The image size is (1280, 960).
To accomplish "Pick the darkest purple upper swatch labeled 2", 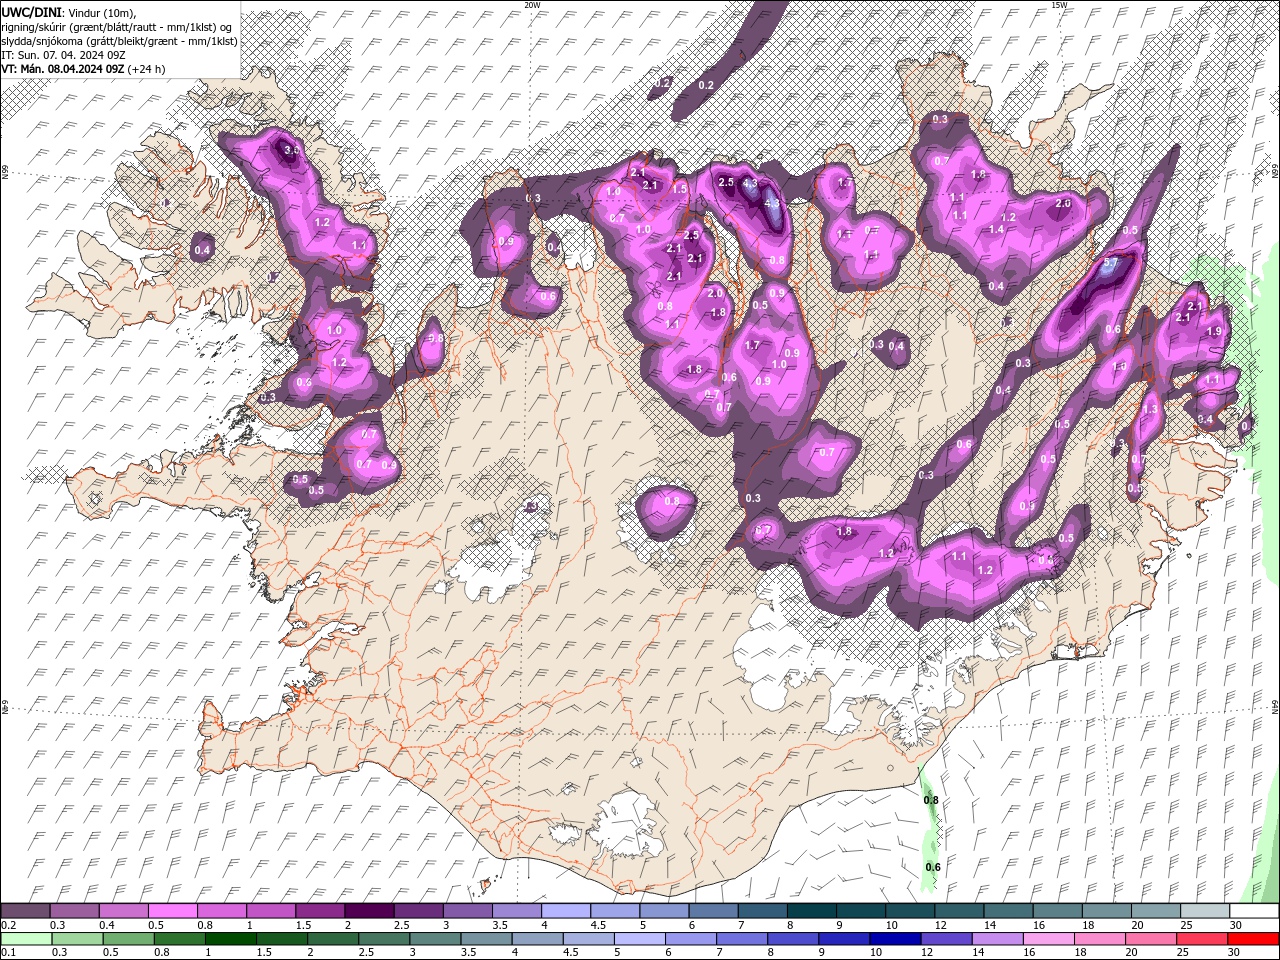I will (x=369, y=911).
